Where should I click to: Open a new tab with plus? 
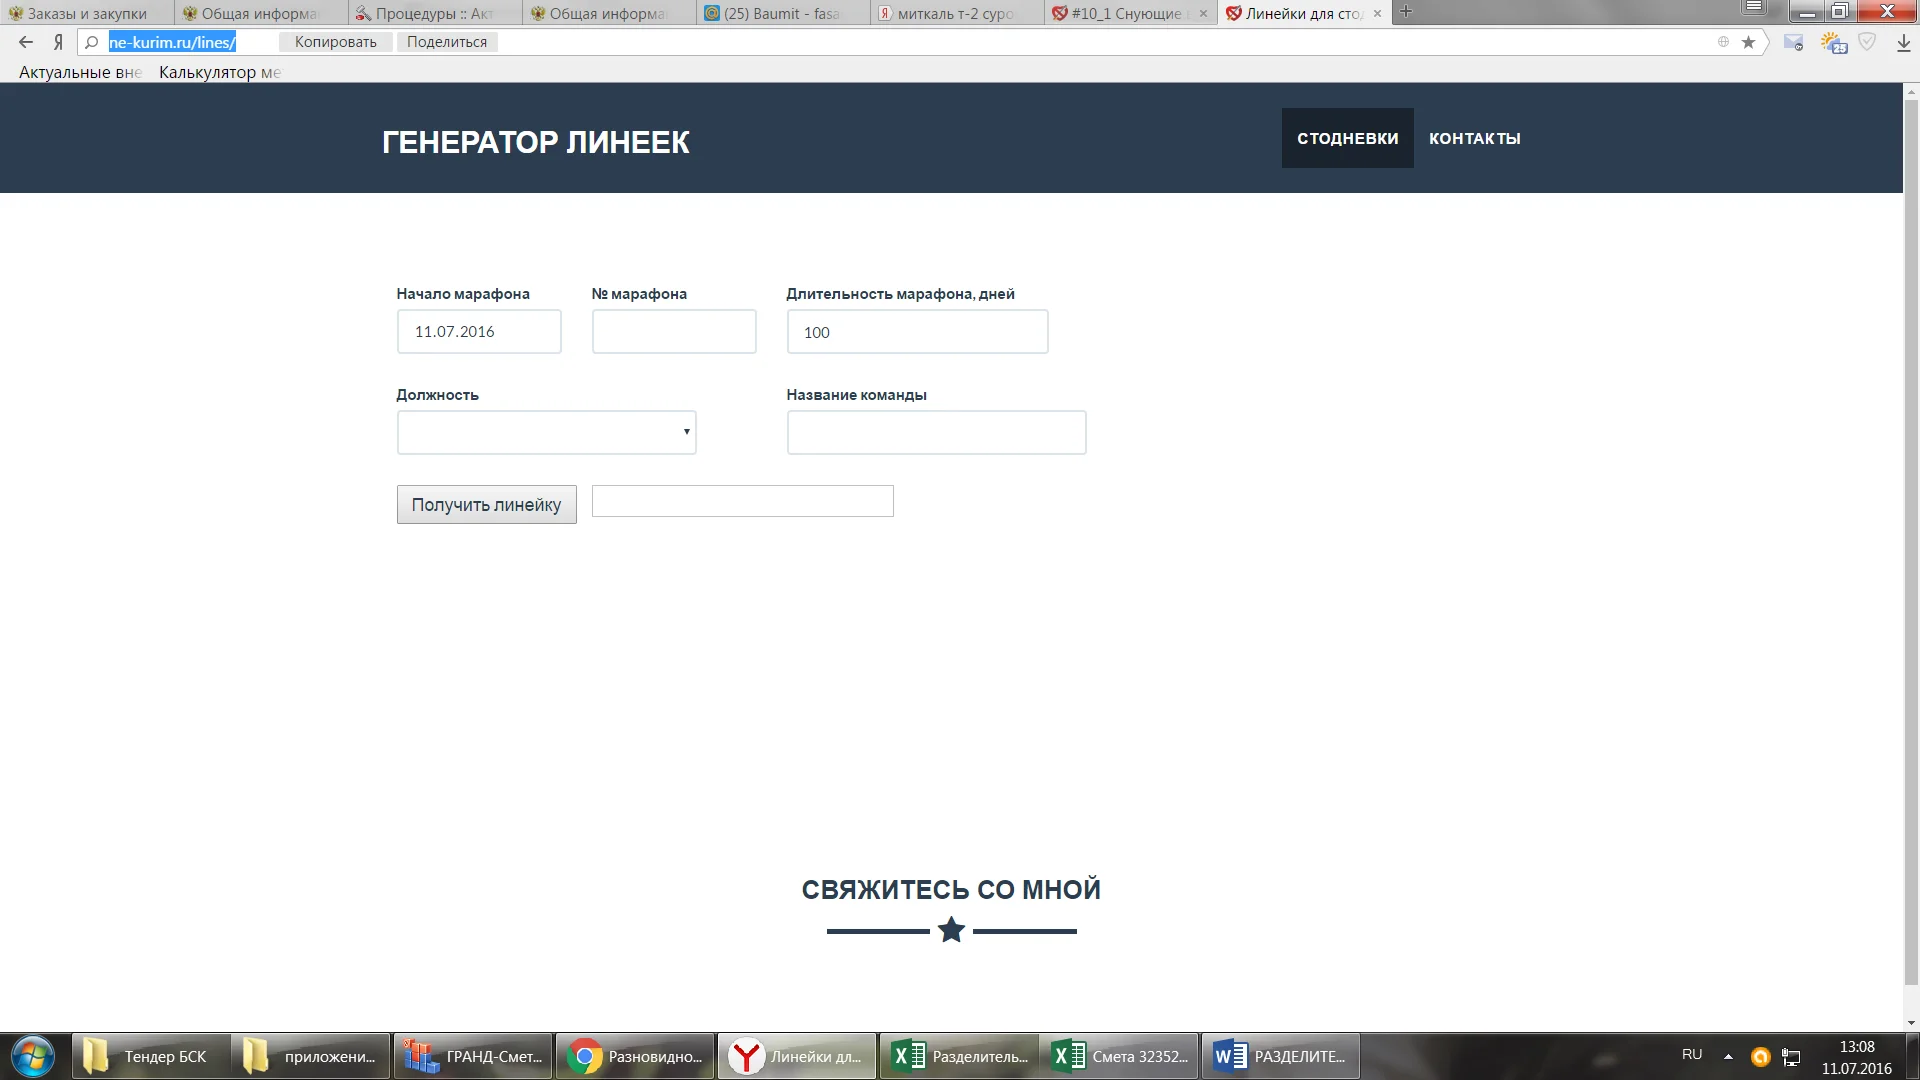pos(1406,12)
